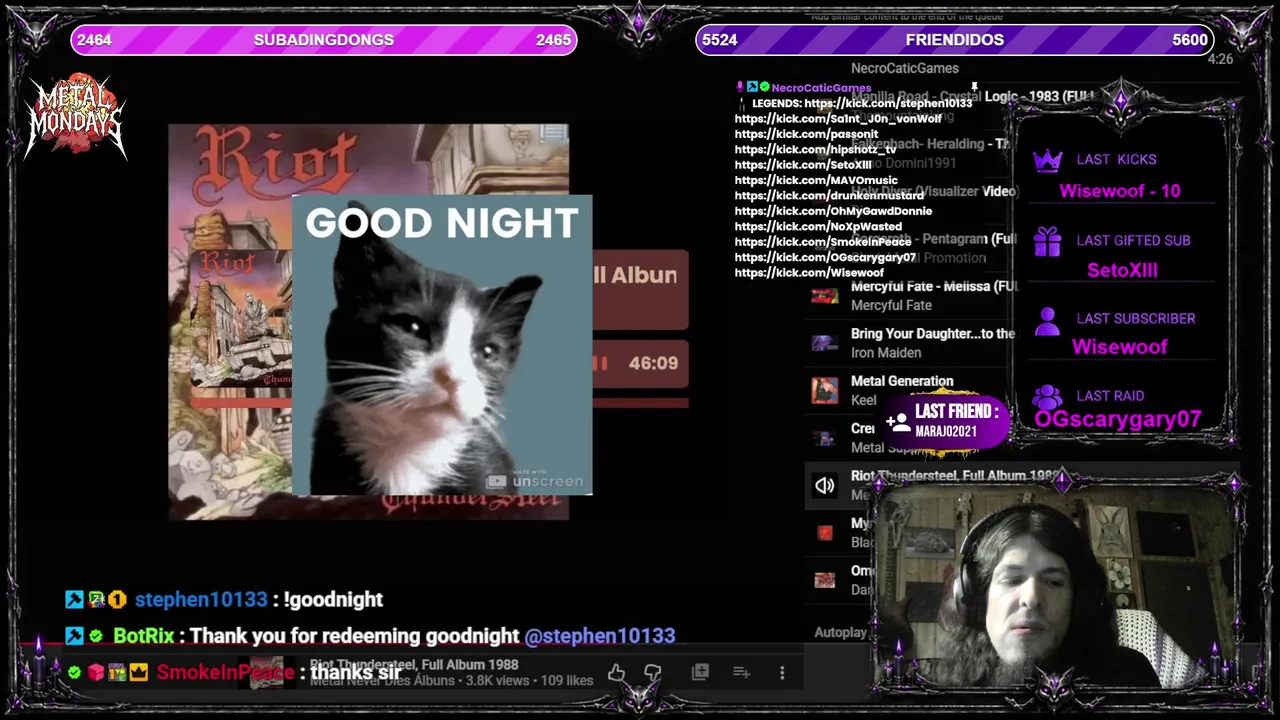The height and width of the screenshot is (720, 1280).
Task: Open the kick.com/MAVOmusic link
Action: (816, 180)
